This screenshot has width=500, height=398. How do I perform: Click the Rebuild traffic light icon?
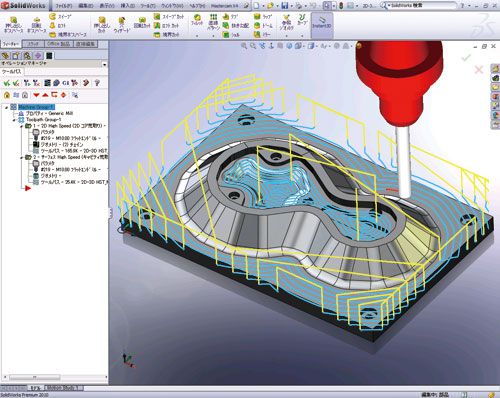[341, 6]
